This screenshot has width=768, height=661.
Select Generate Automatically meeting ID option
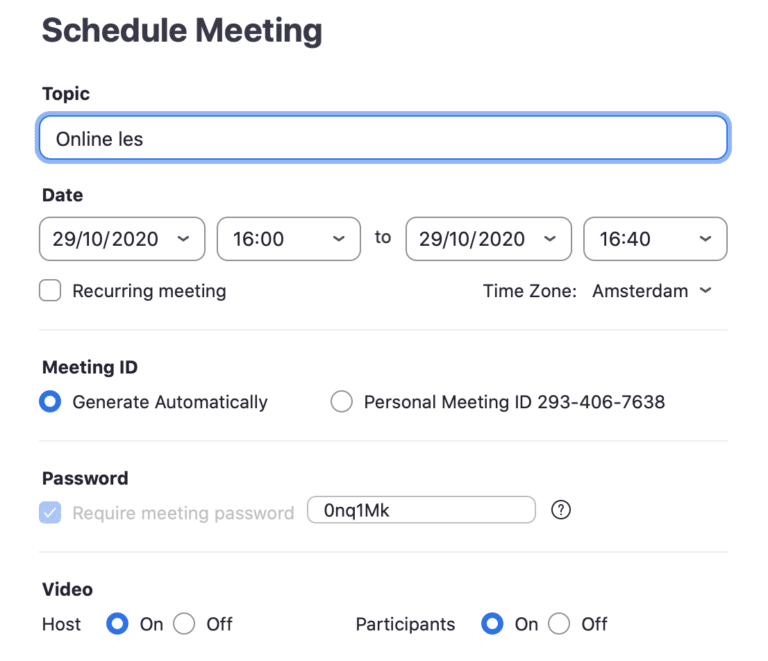(50, 401)
